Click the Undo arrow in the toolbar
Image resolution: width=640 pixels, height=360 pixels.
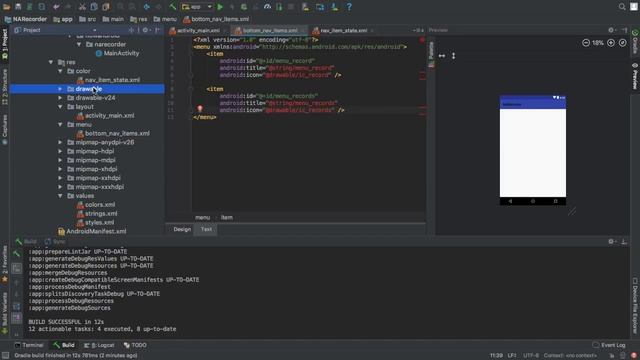pyautogui.click(x=56, y=7)
